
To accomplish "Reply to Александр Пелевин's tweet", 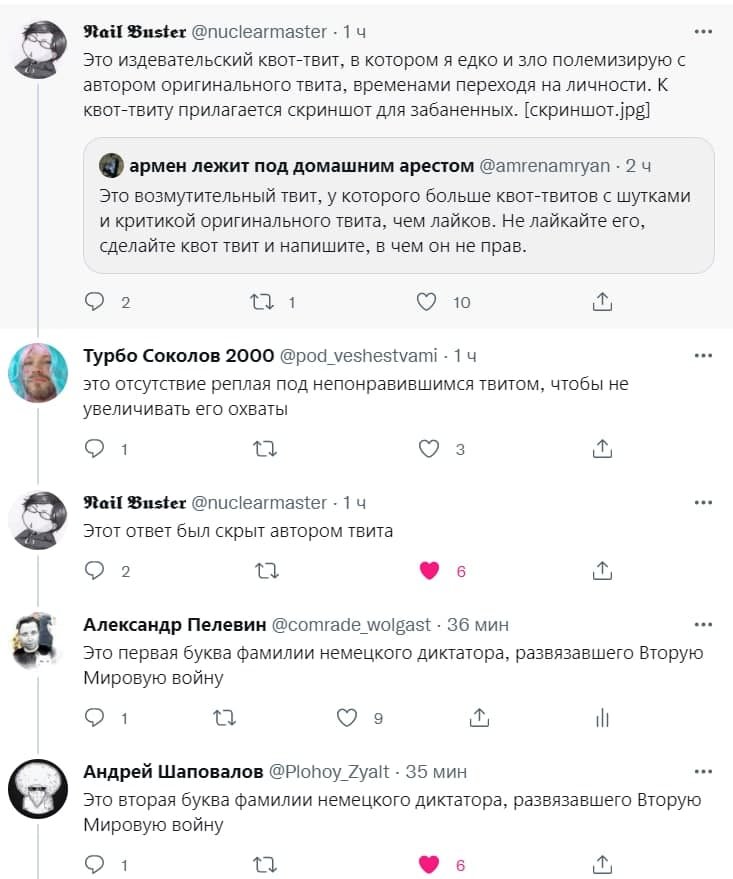I will [95, 717].
